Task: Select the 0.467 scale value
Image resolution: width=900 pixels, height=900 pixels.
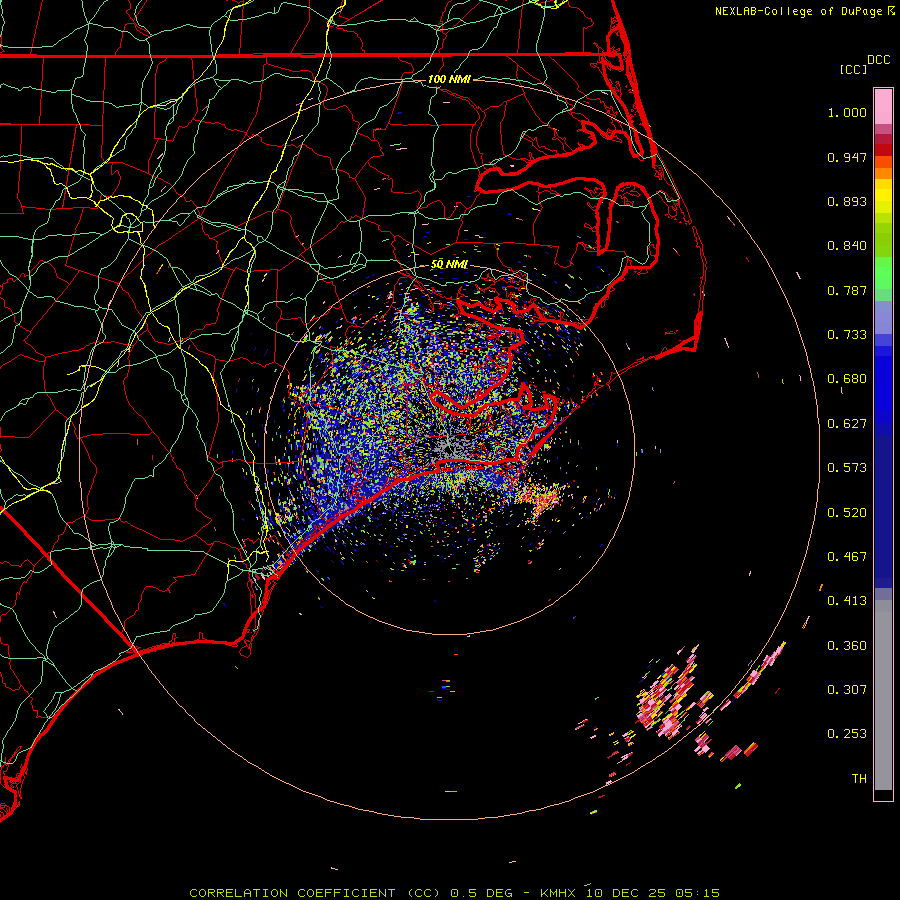Action: [x=847, y=557]
